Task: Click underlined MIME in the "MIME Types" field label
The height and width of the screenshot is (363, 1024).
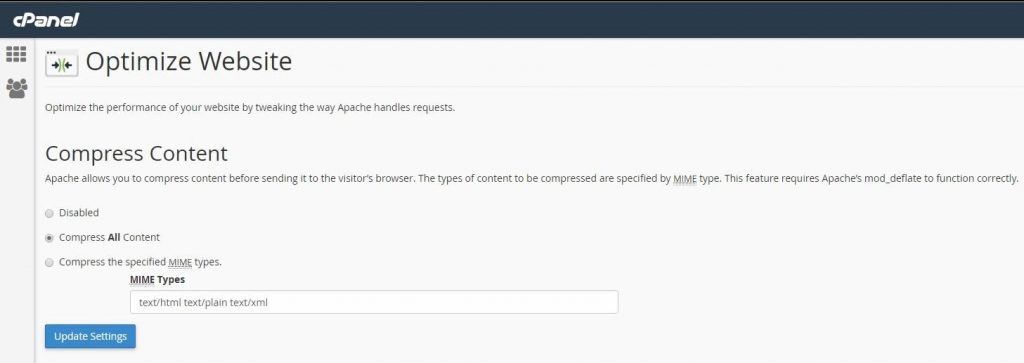Action: click(x=142, y=279)
